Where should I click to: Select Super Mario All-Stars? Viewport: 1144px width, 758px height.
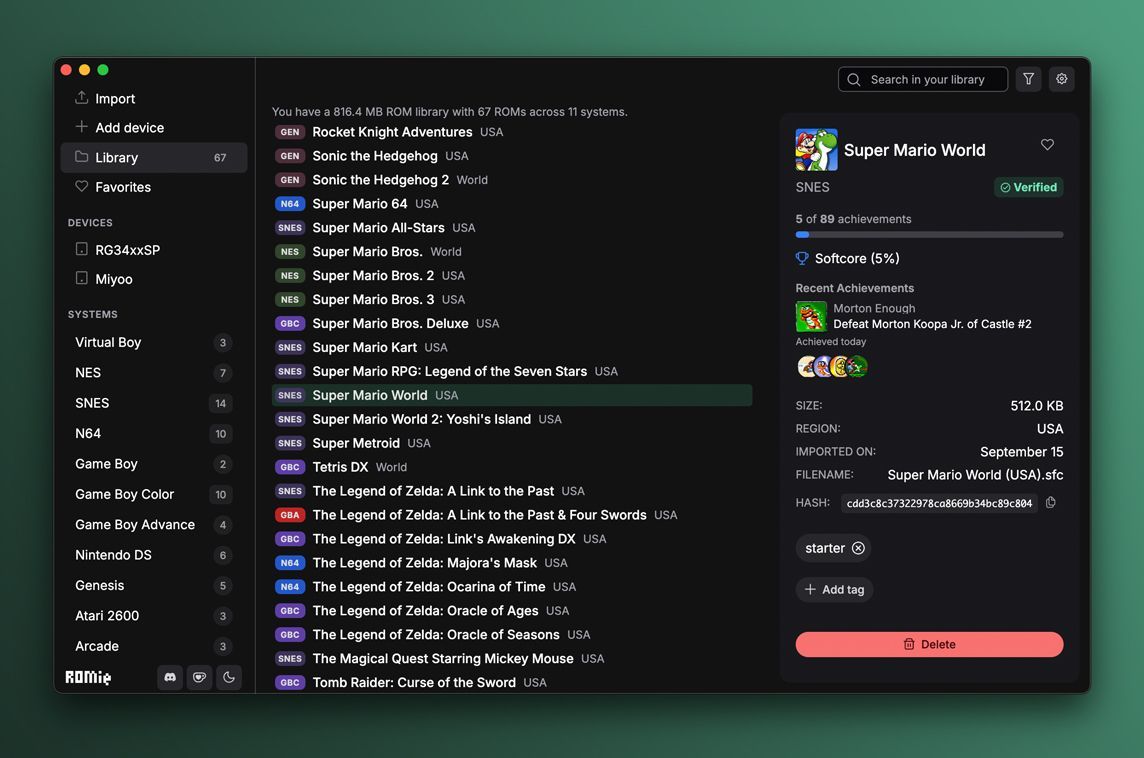[x=511, y=228]
